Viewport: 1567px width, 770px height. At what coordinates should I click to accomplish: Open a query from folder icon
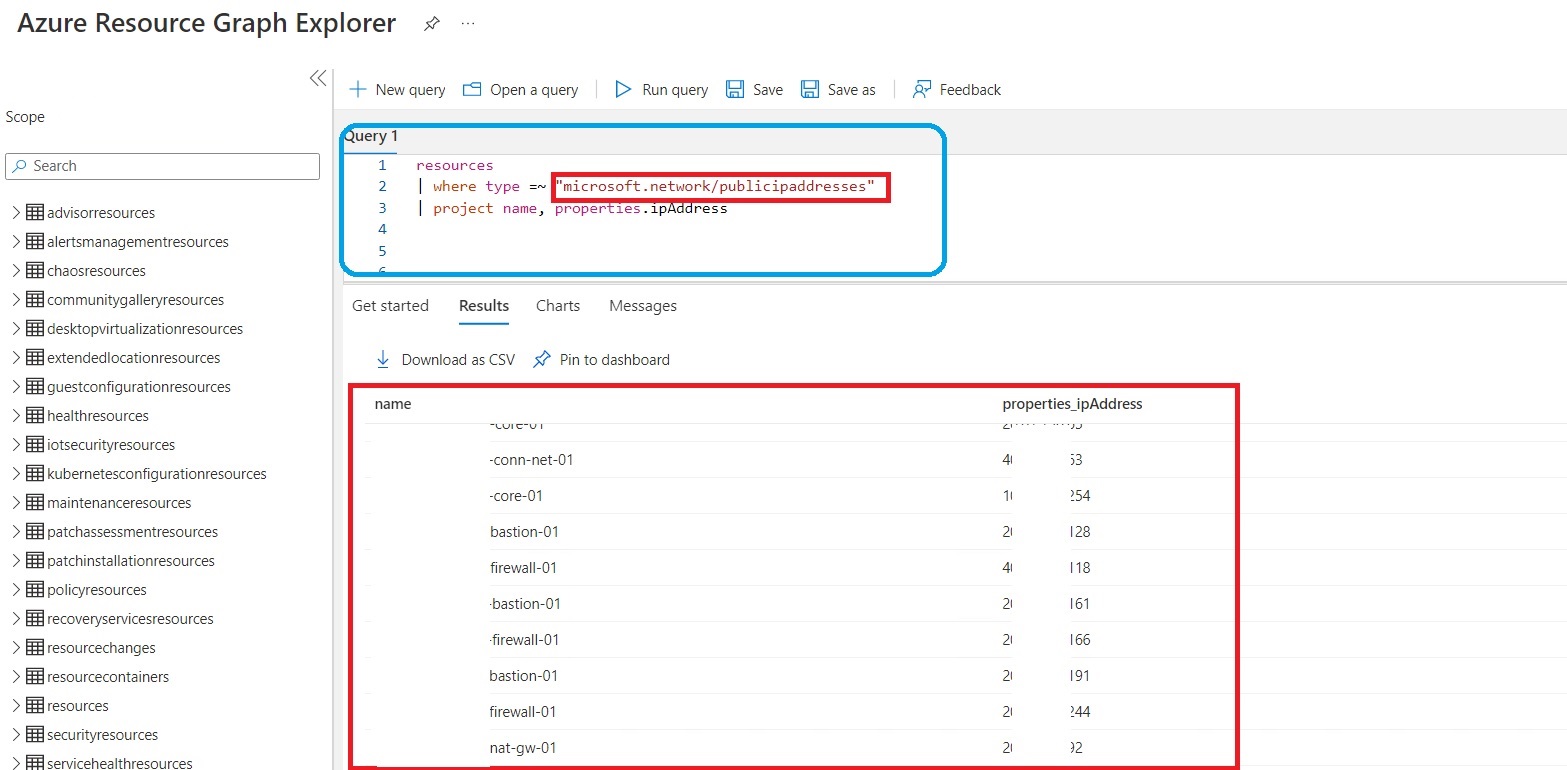click(x=472, y=90)
